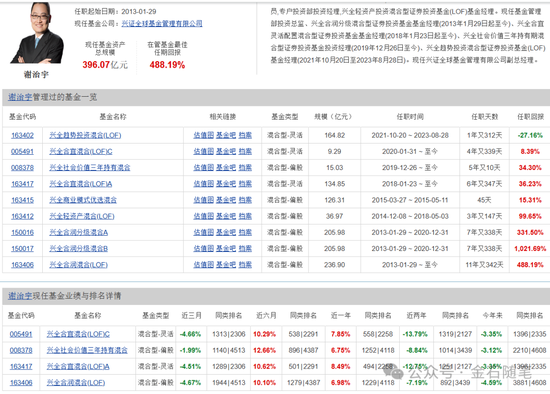Click manager photo of 谢治宇

click(x=37, y=33)
